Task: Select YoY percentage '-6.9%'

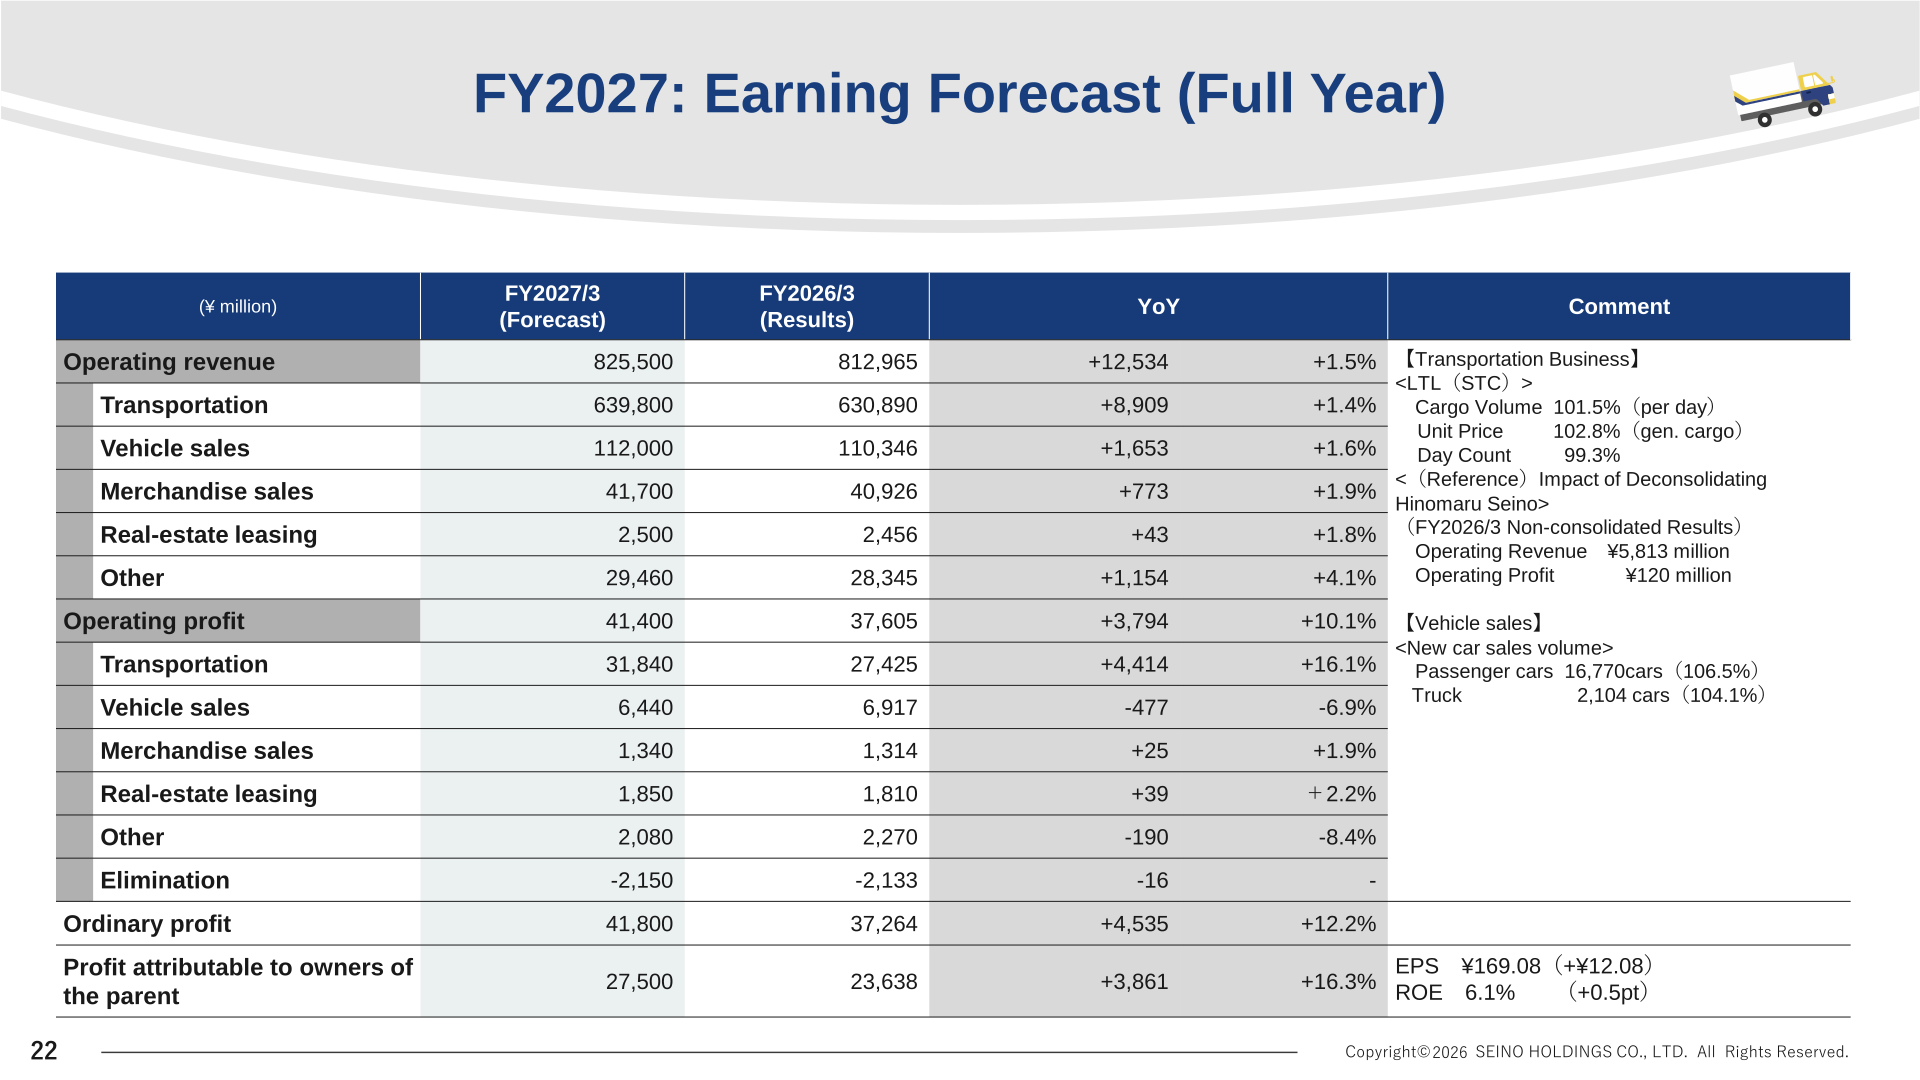Action: click(x=1347, y=708)
